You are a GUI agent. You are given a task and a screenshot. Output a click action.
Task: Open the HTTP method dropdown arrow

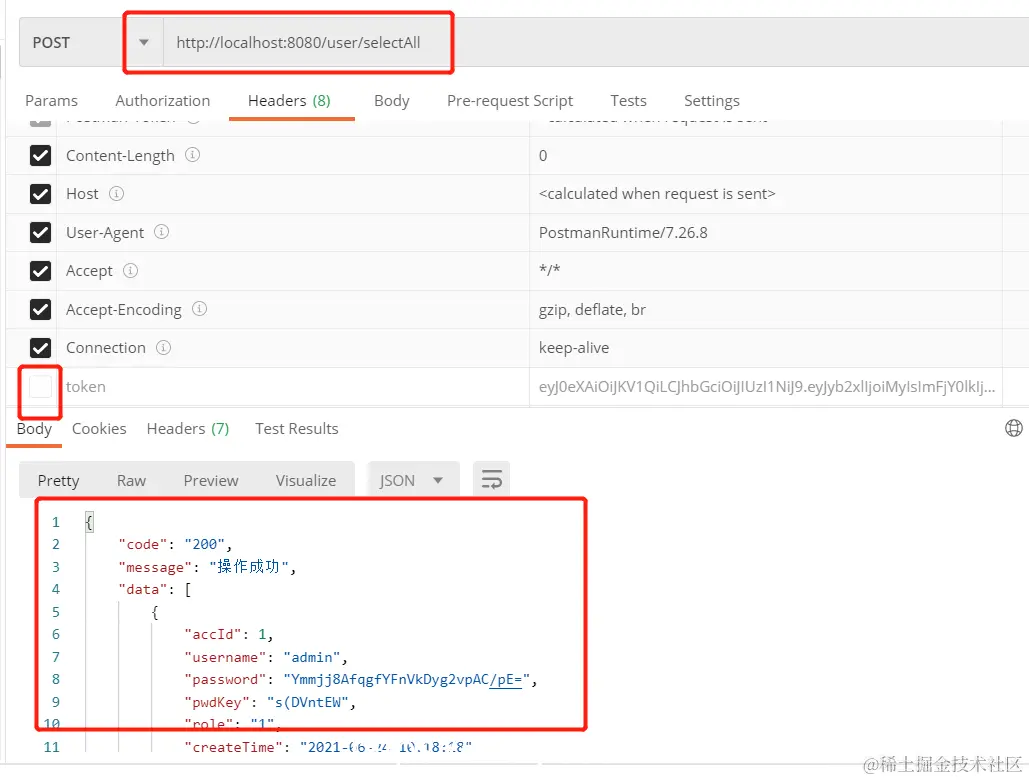(144, 43)
